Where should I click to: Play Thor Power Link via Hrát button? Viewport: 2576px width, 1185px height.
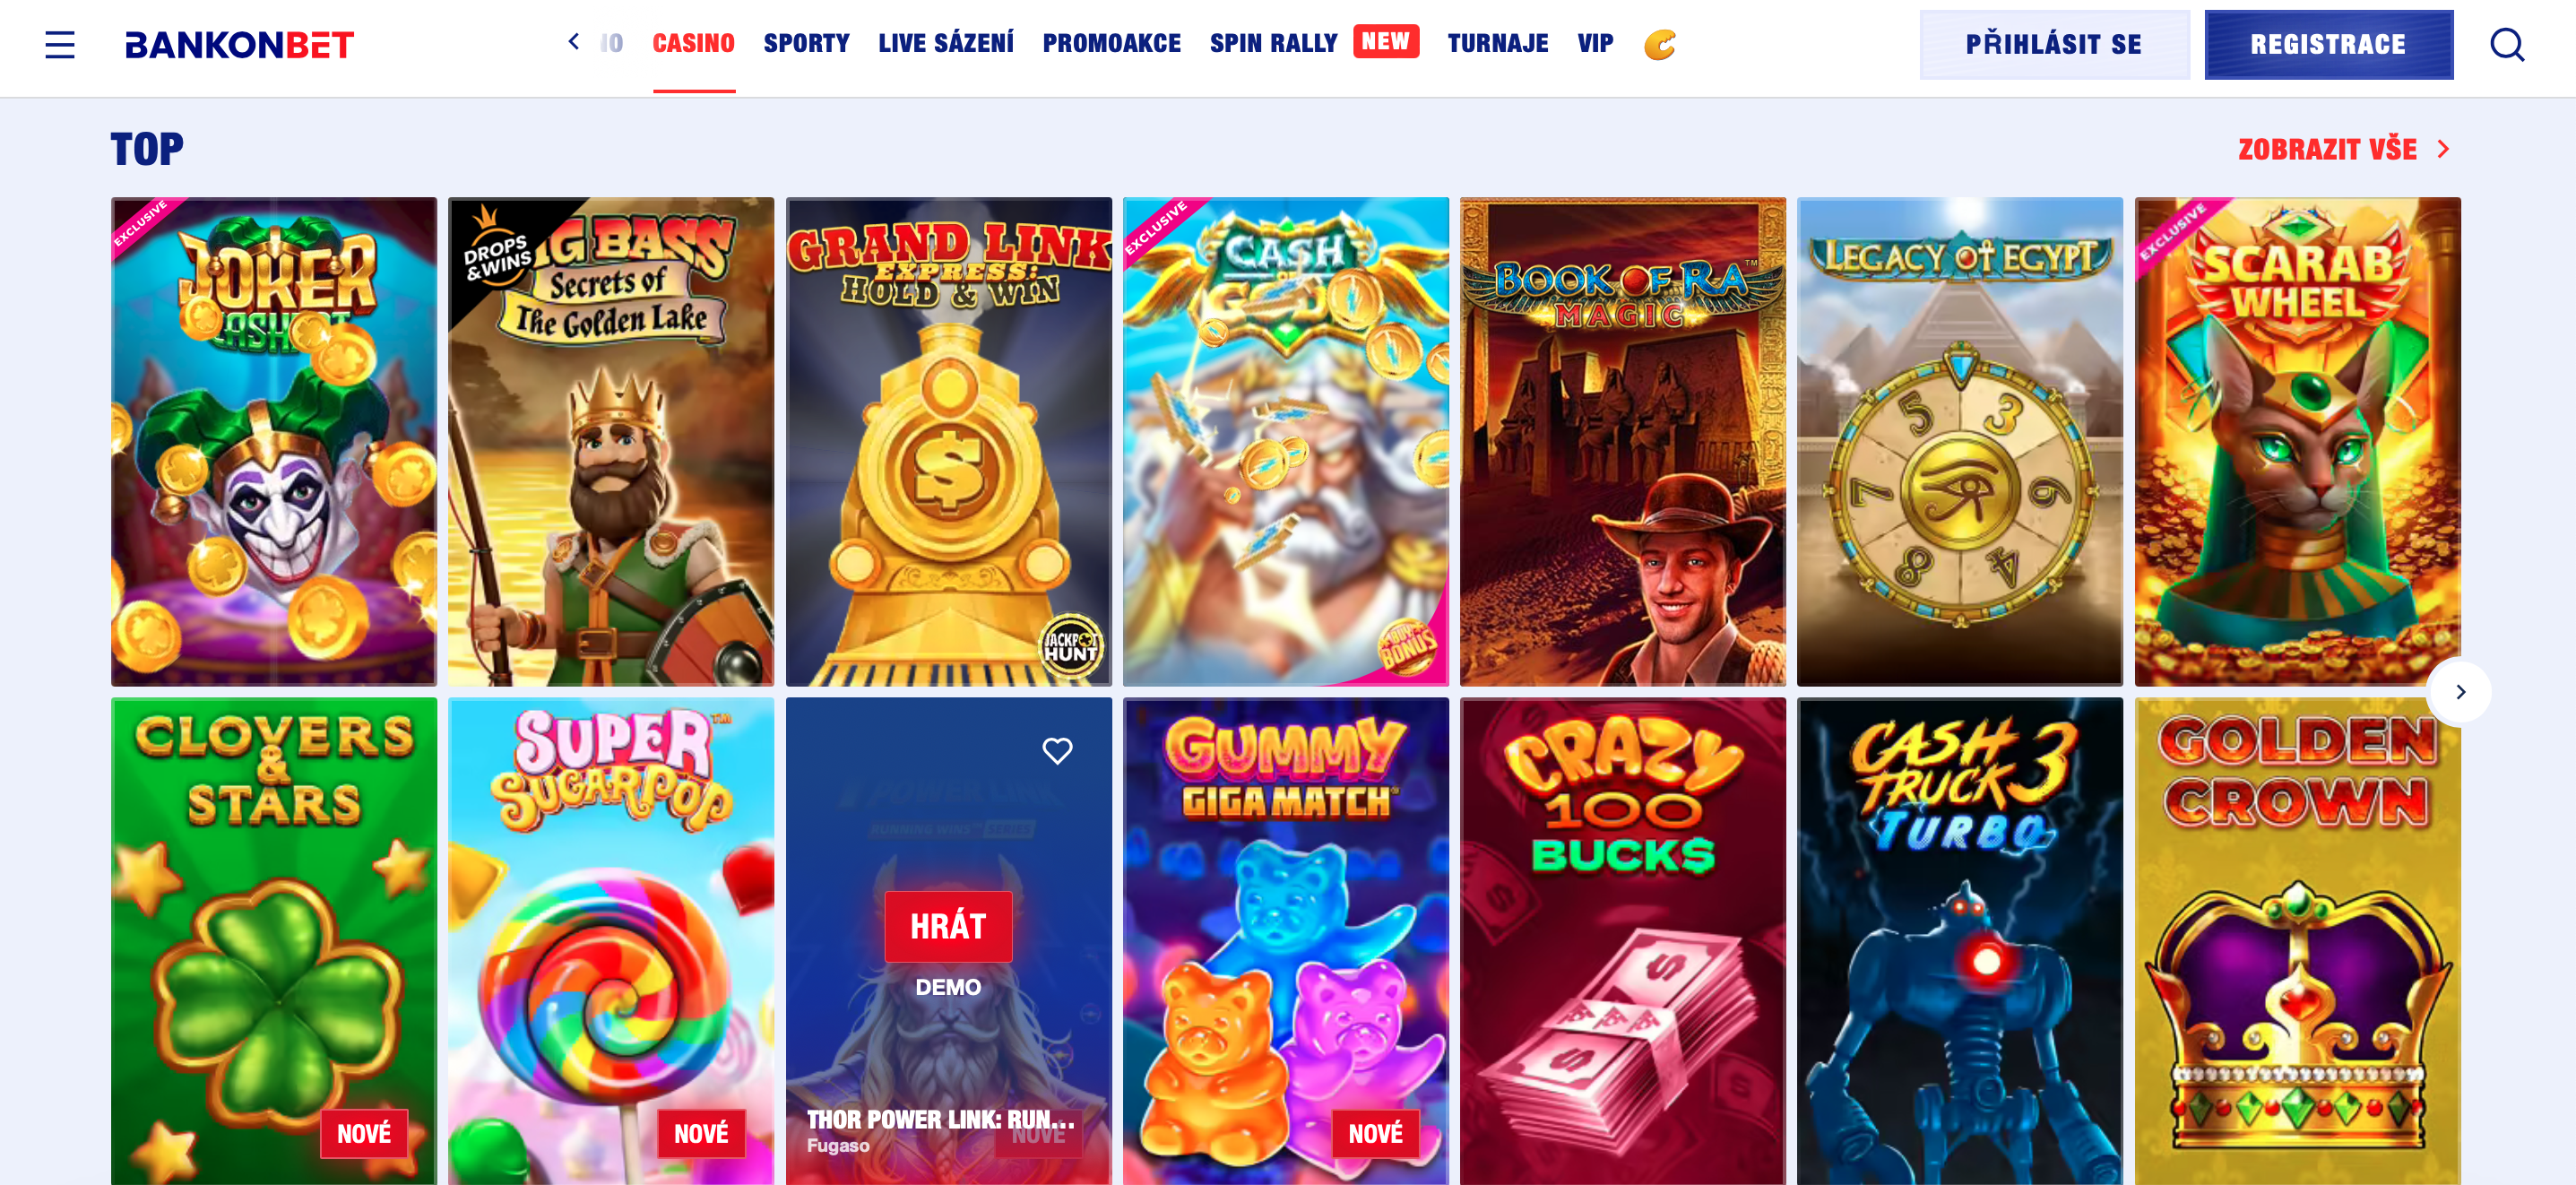pyautogui.click(x=947, y=926)
